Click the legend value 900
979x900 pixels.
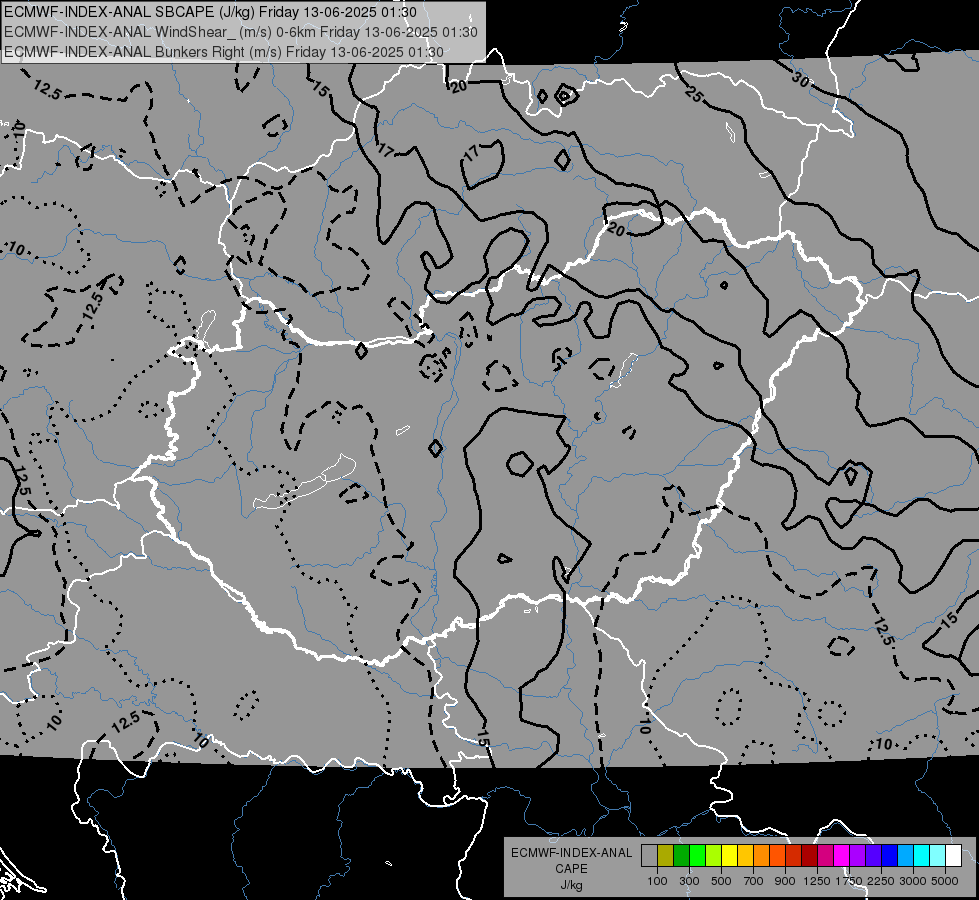click(x=785, y=881)
